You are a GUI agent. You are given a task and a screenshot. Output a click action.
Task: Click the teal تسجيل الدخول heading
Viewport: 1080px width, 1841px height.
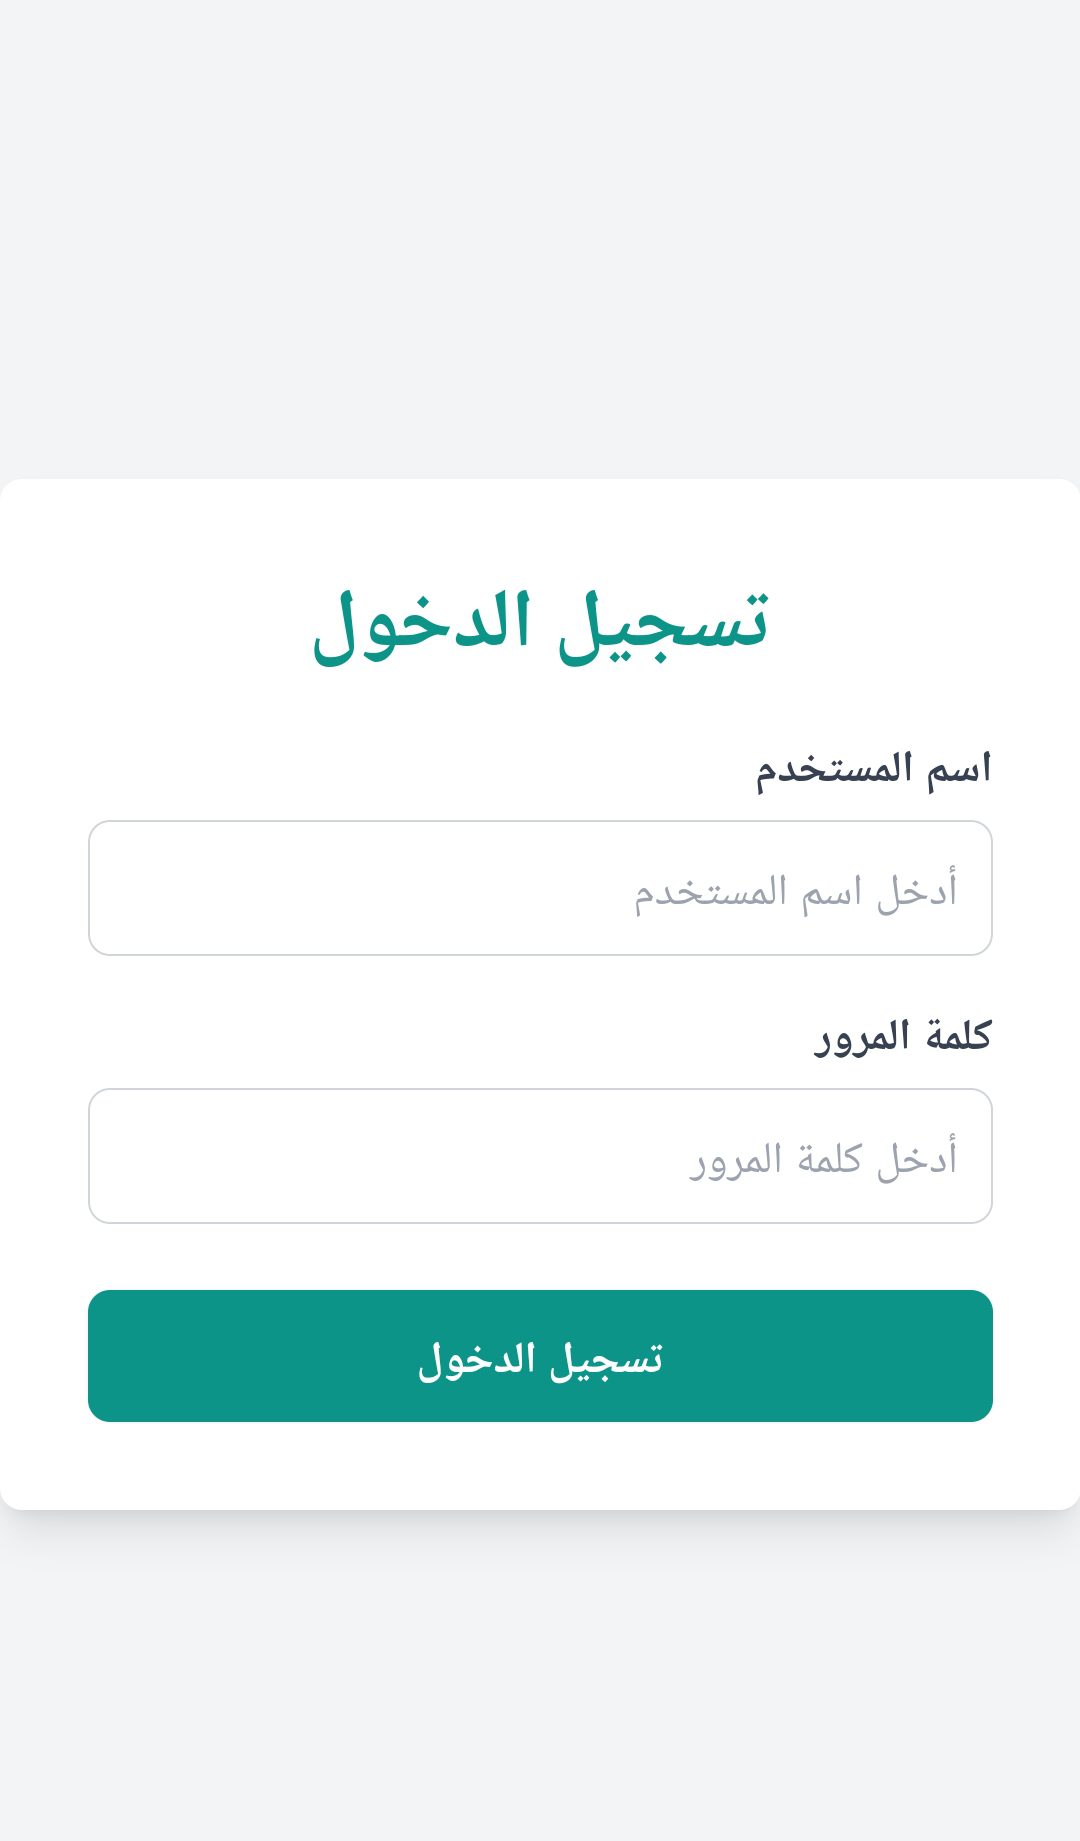point(540,624)
